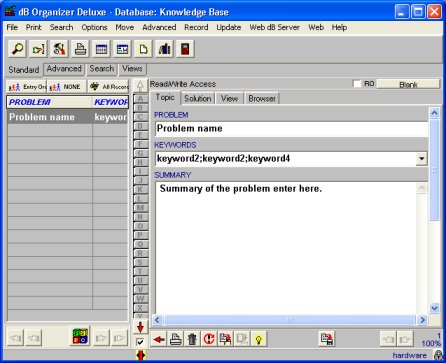Click the All Records filter button
Viewport: 446px width, 363px height.
pos(108,87)
